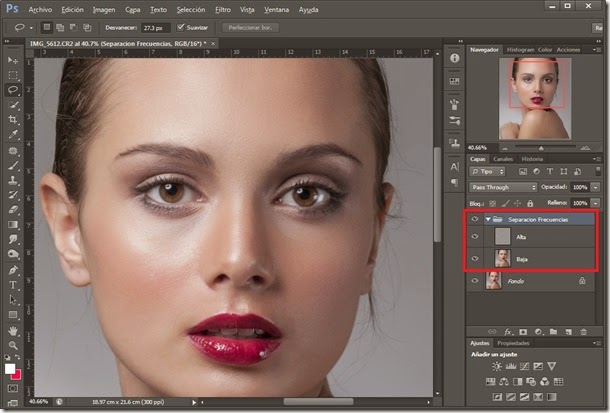Add a Levels adjustment

(511, 366)
